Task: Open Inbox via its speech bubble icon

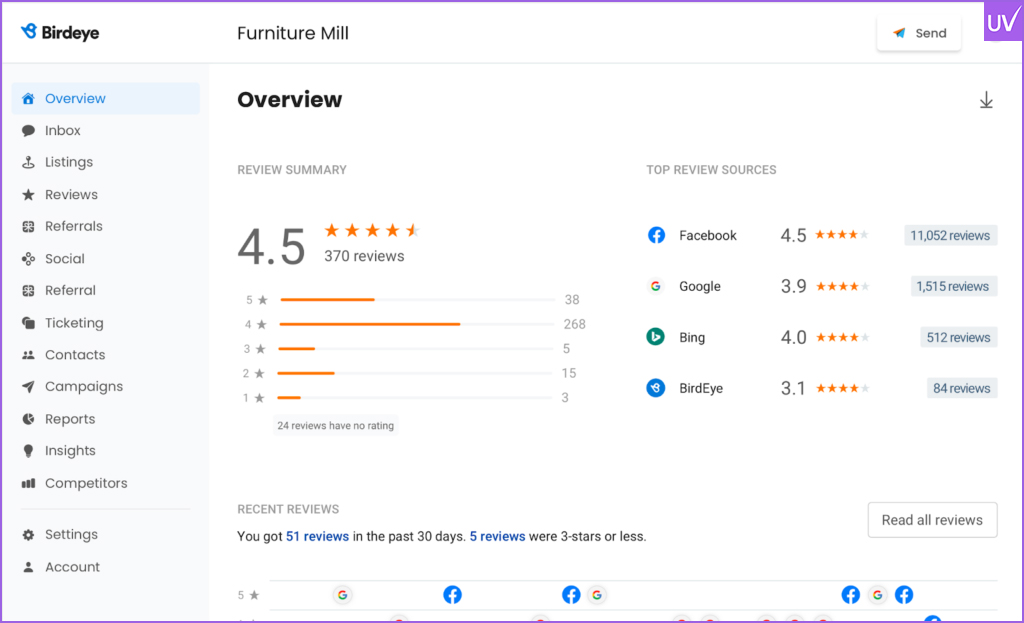Action: 28,131
